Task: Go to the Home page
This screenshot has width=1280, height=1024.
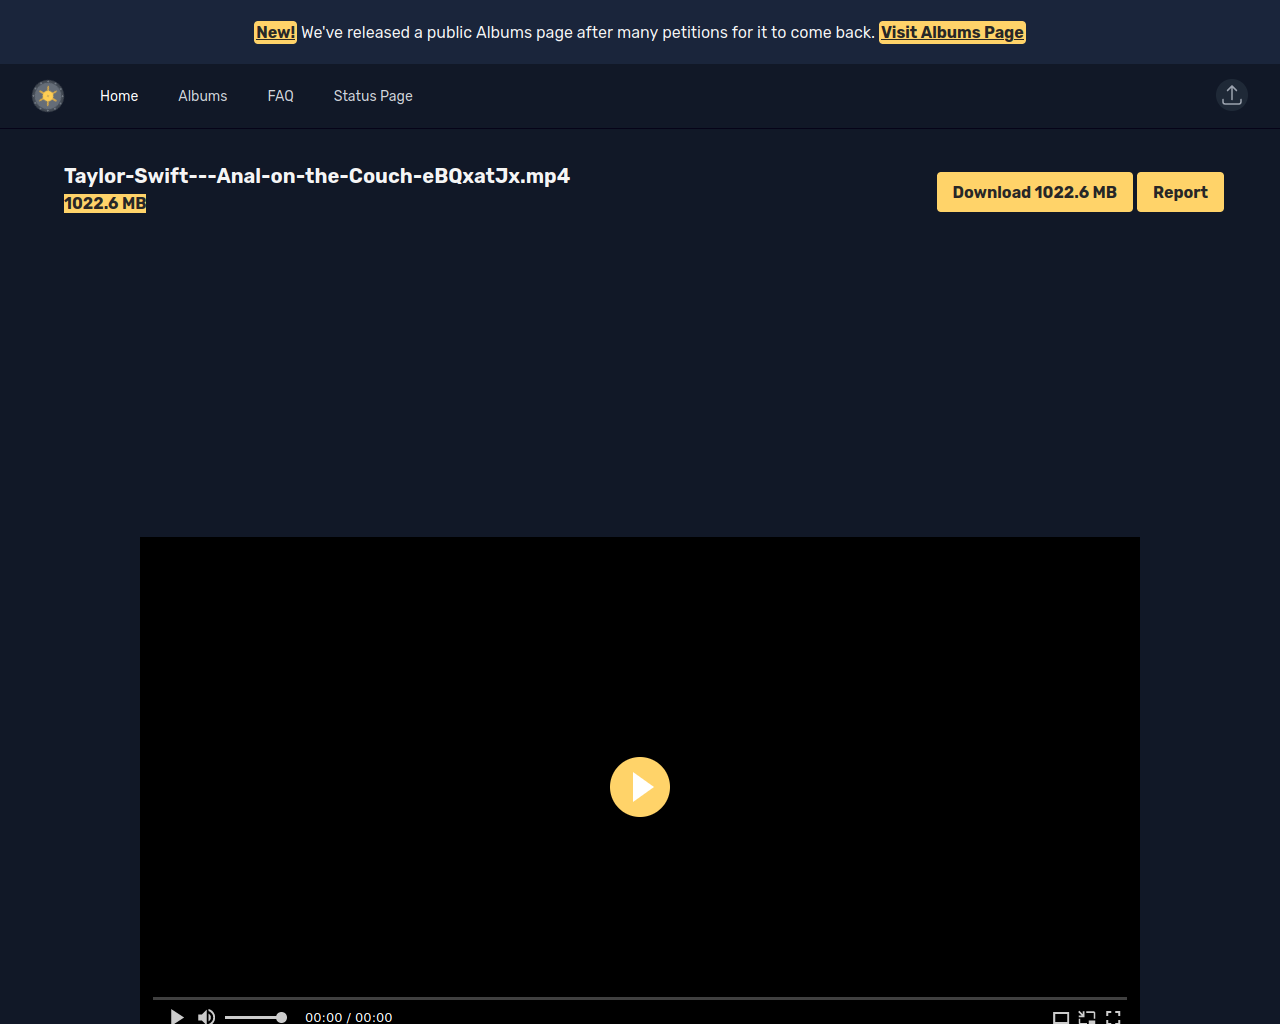Action: click(119, 96)
